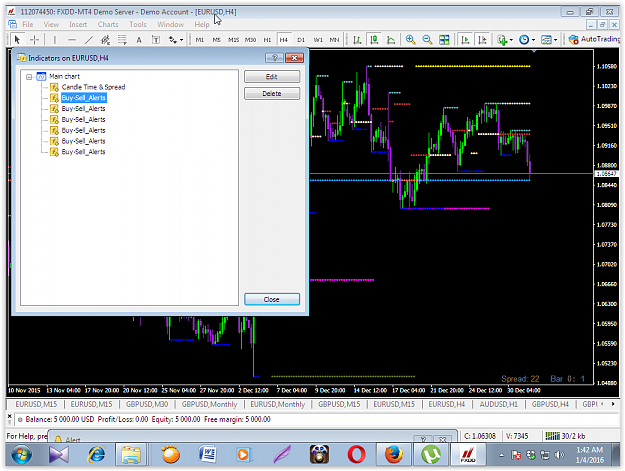
Task: Toggle chart shift from right border
Action: 482,39
